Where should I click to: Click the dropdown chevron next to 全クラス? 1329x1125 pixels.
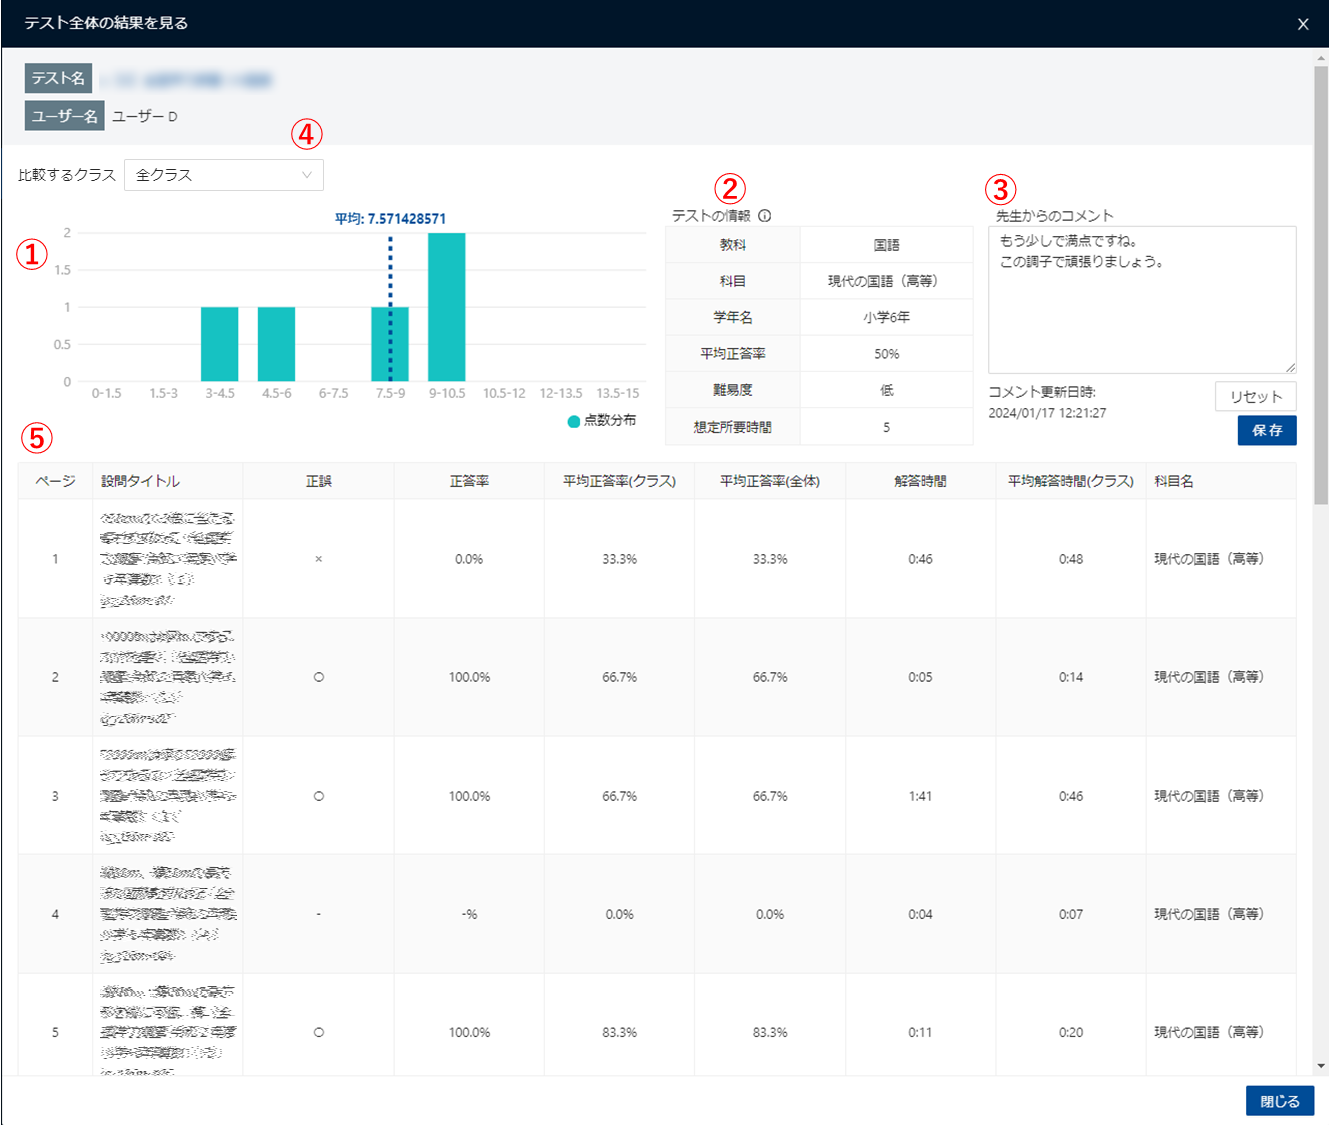(307, 175)
